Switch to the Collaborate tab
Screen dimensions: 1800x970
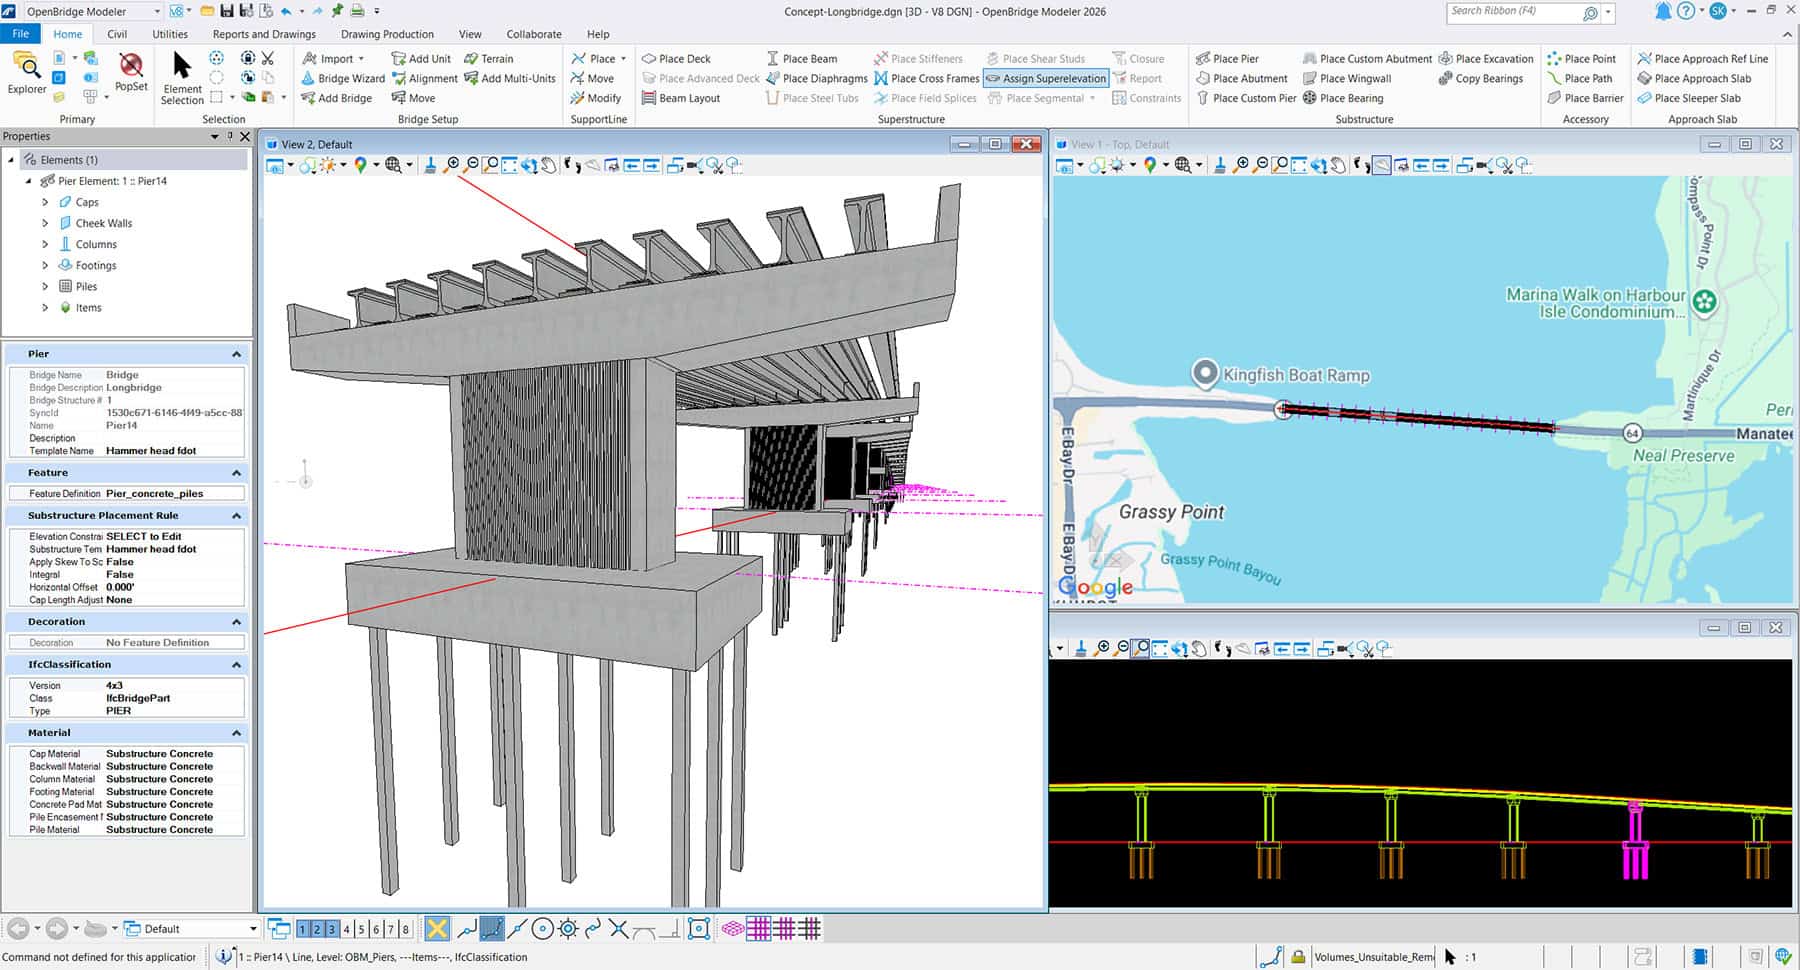(534, 34)
